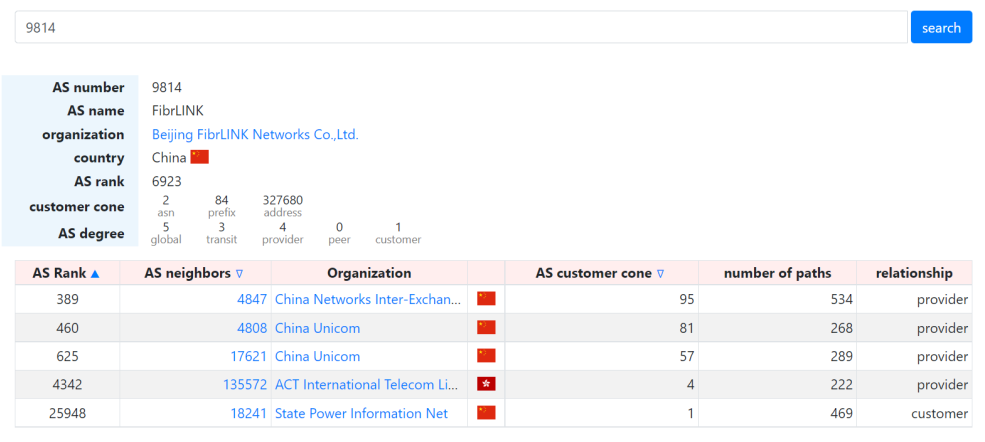Open China Unicom link in 4808 row

click(x=318, y=328)
